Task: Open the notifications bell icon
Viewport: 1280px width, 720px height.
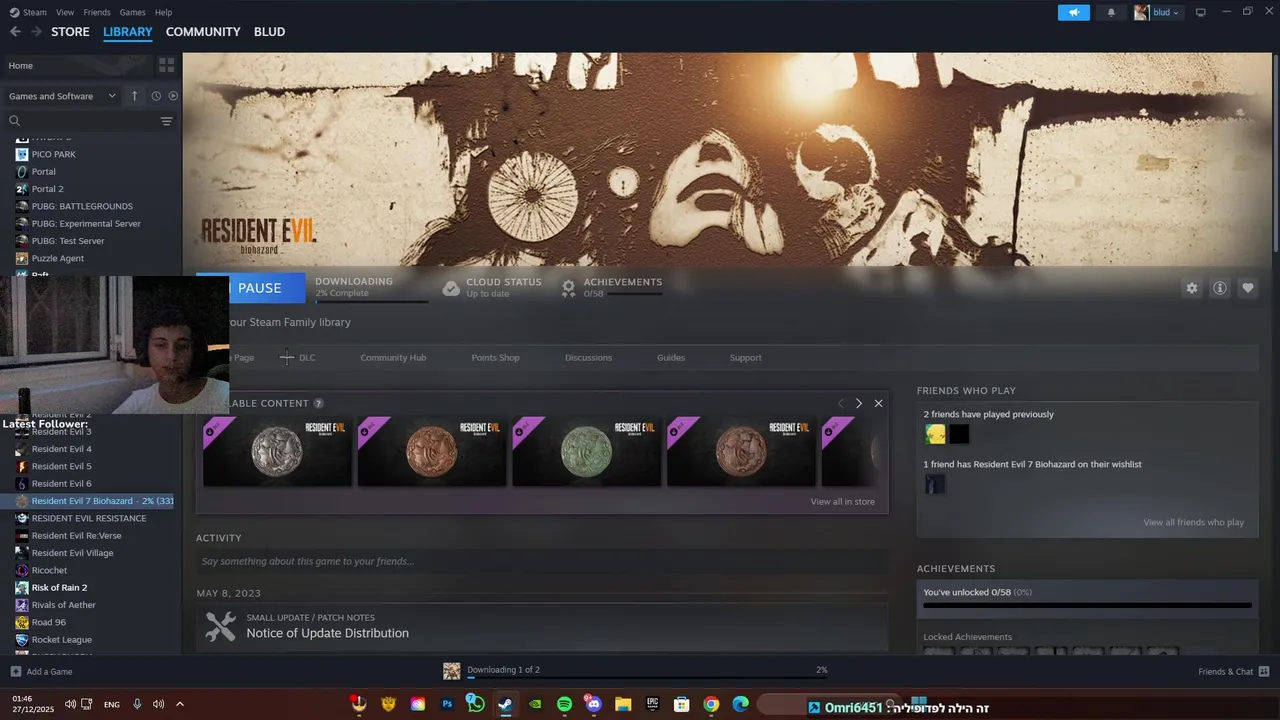Action: 1111,12
